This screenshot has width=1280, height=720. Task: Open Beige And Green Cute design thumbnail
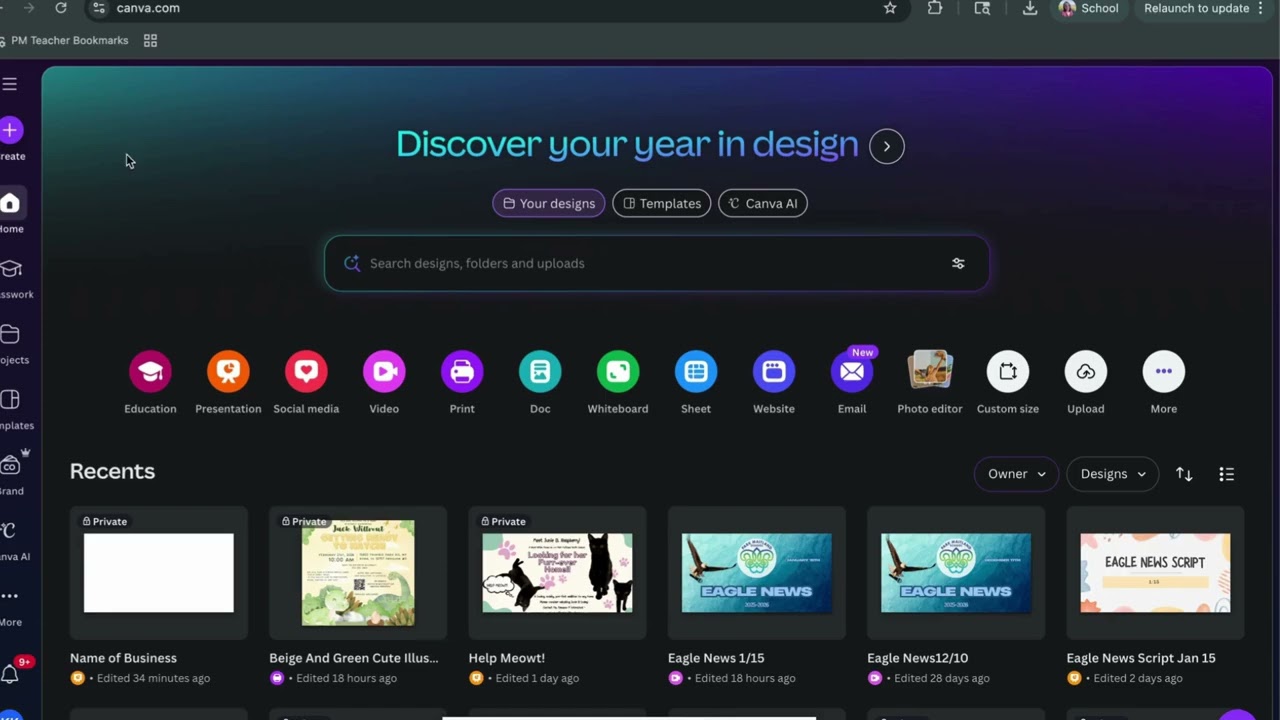[358, 573]
